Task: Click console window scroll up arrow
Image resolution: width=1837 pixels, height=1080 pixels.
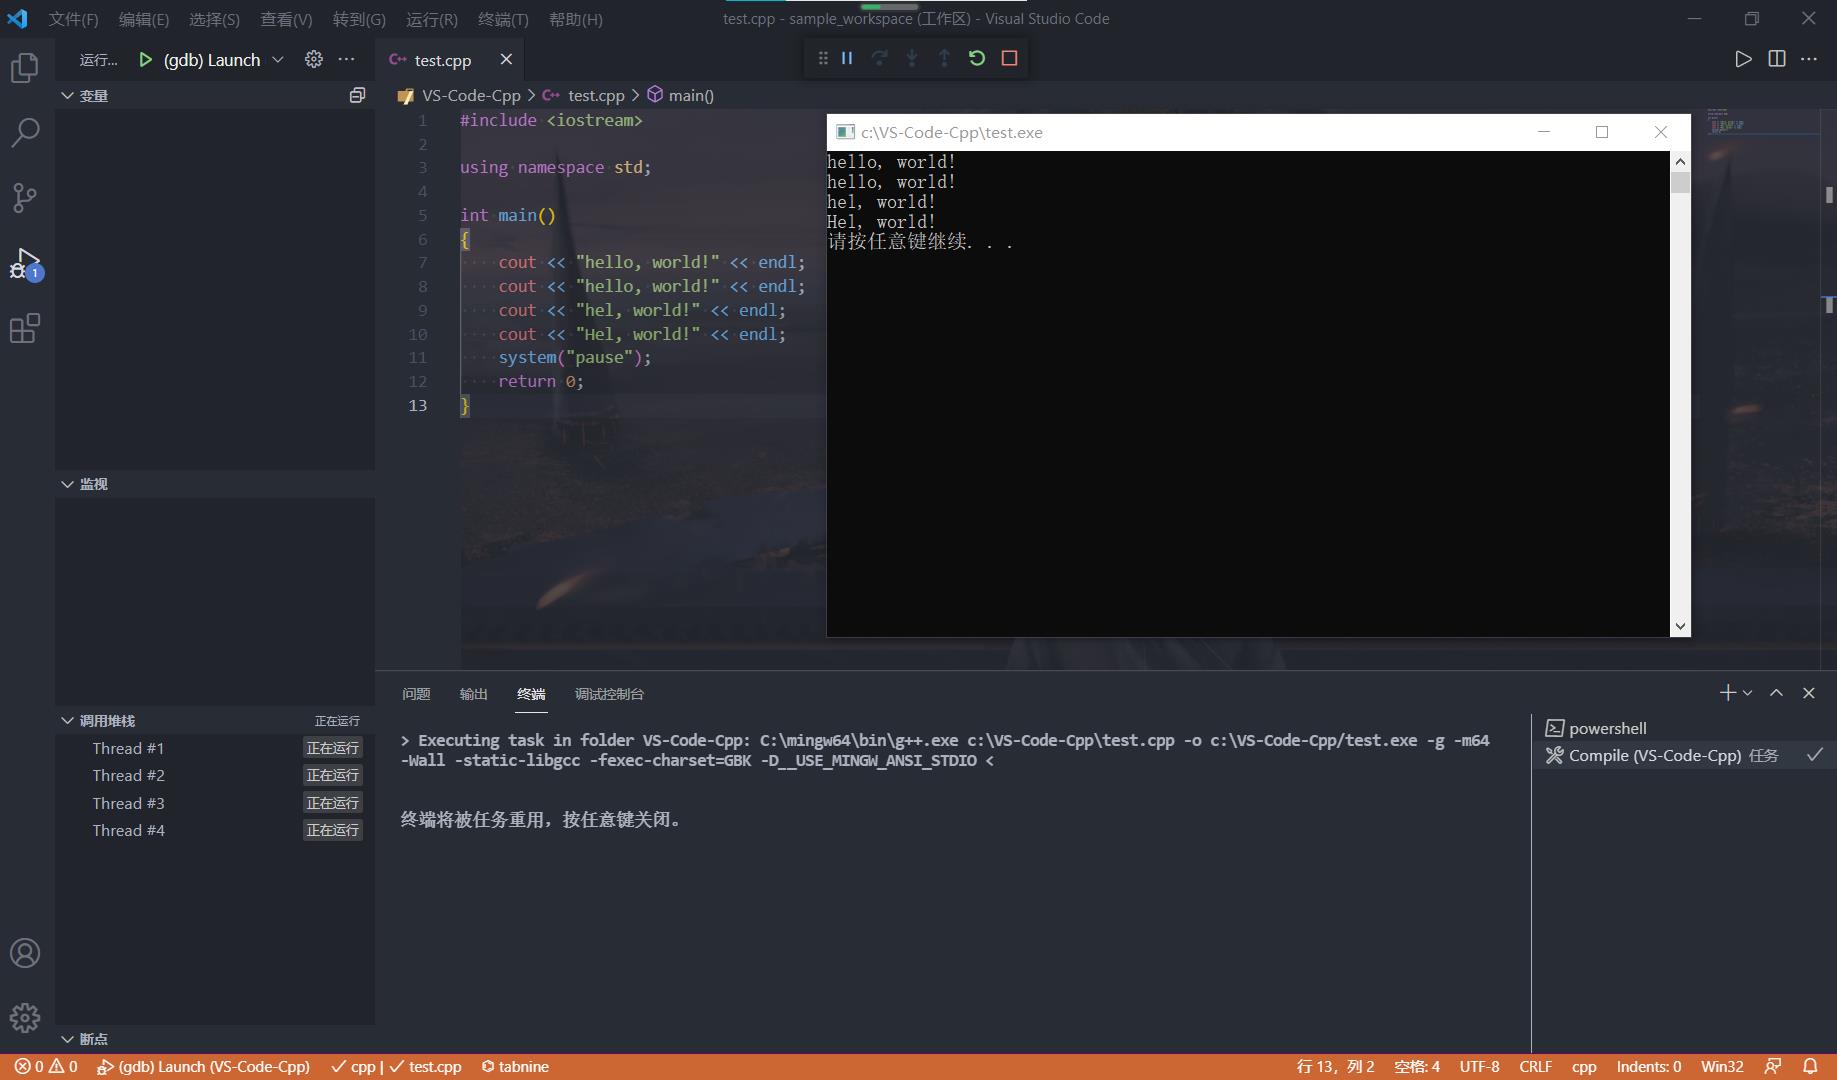Action: pyautogui.click(x=1680, y=162)
